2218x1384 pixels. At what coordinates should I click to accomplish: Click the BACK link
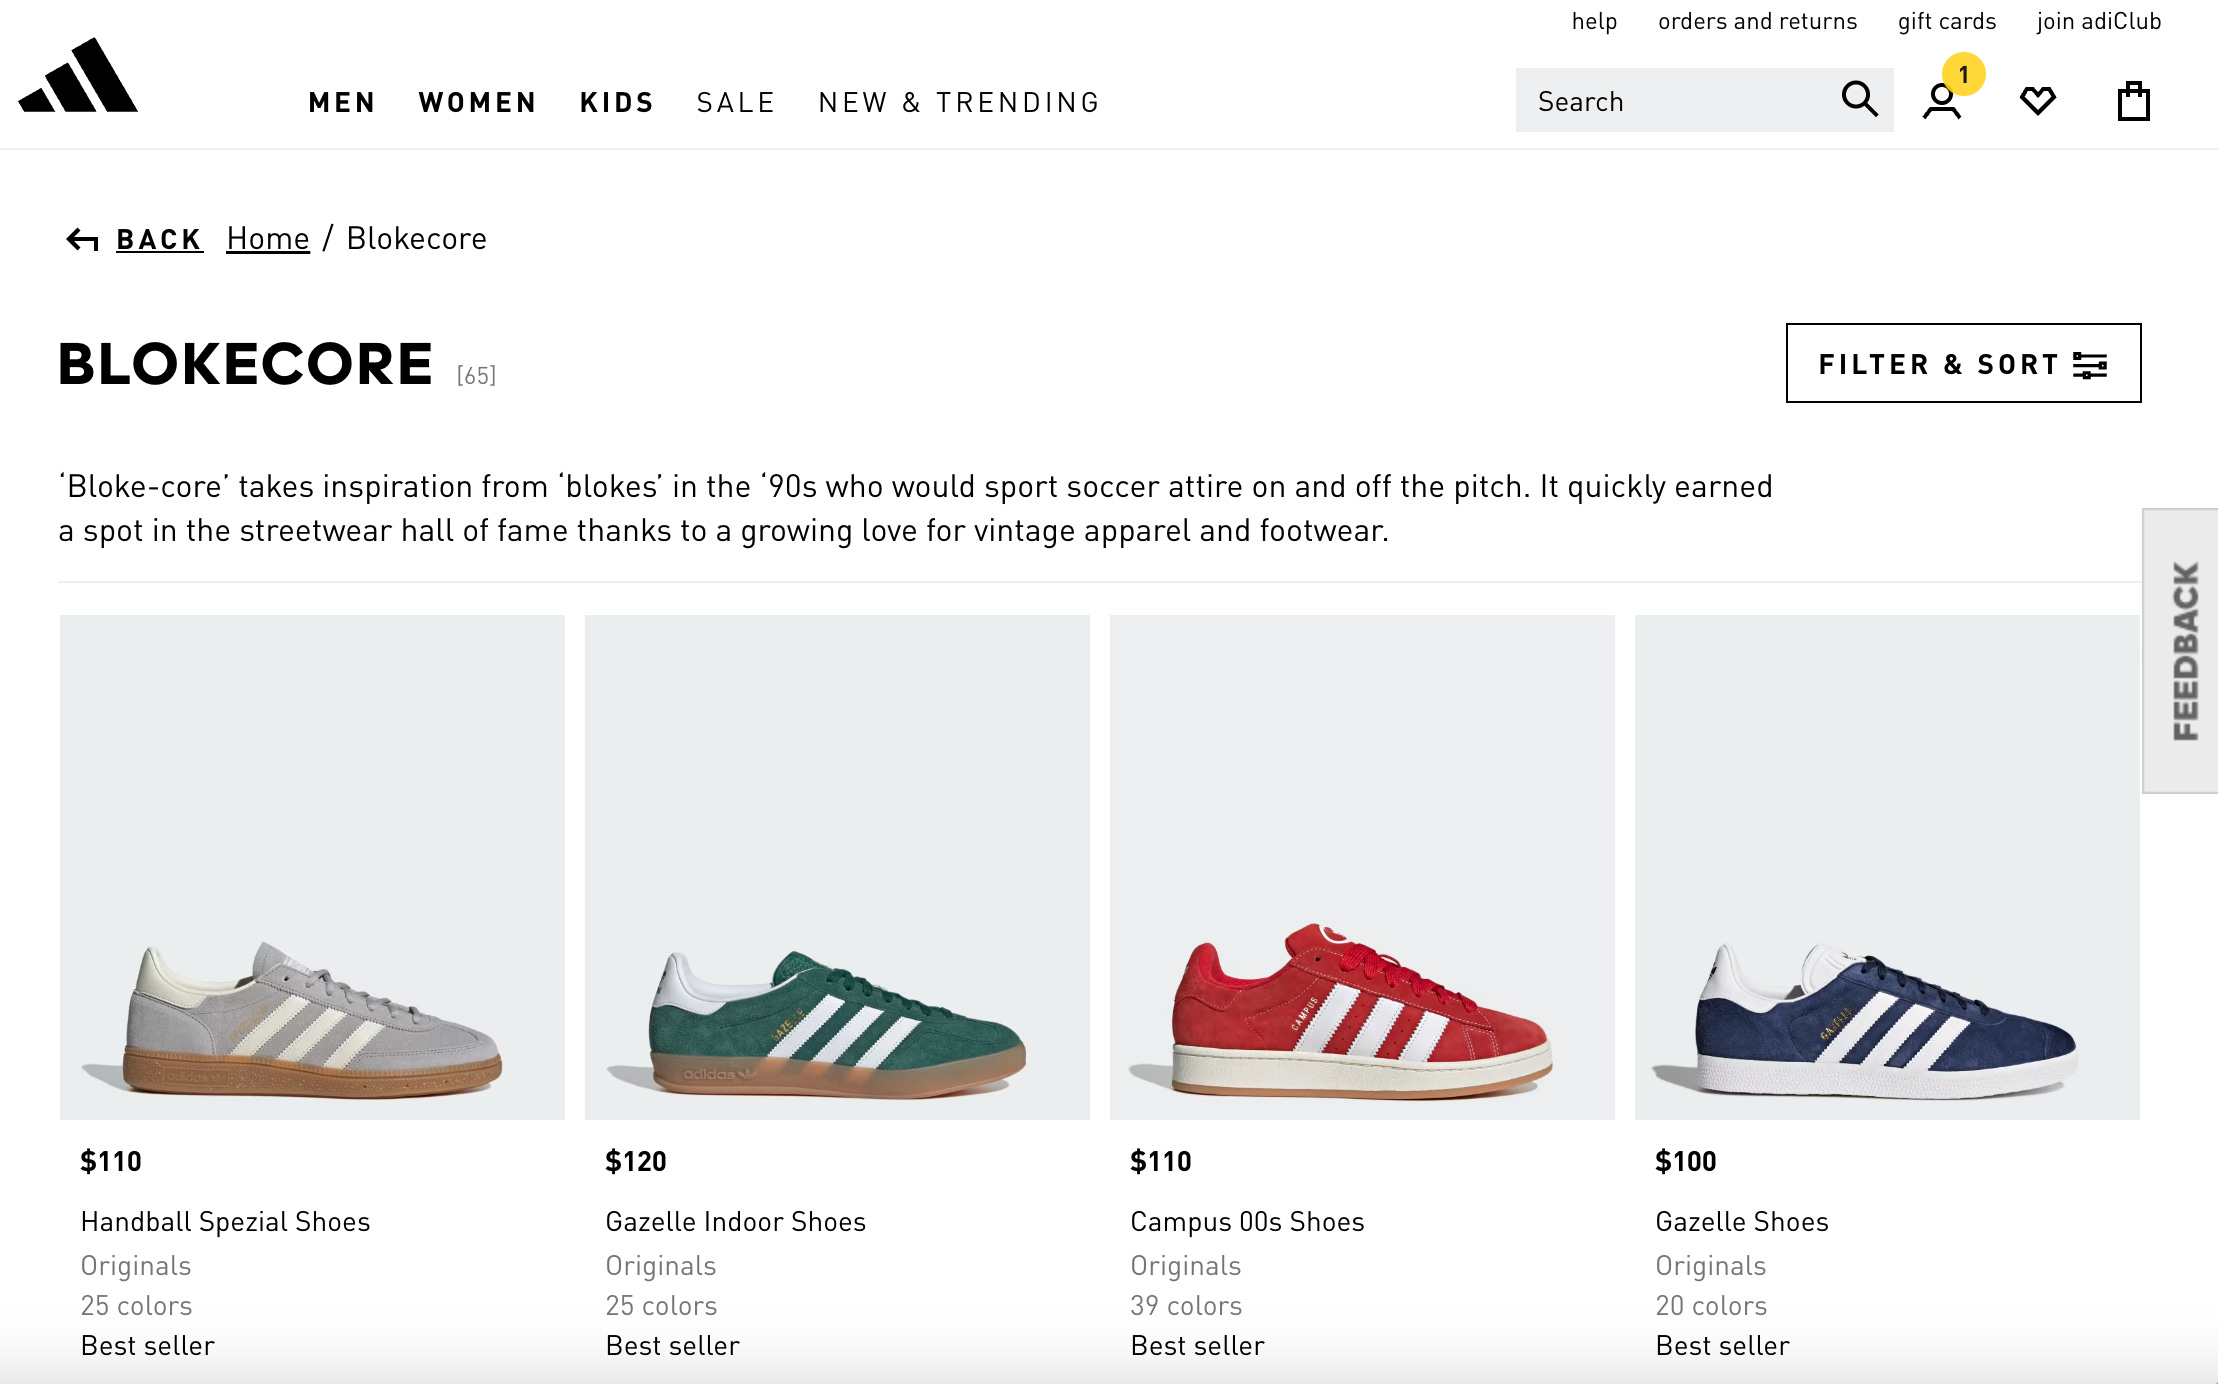(159, 240)
